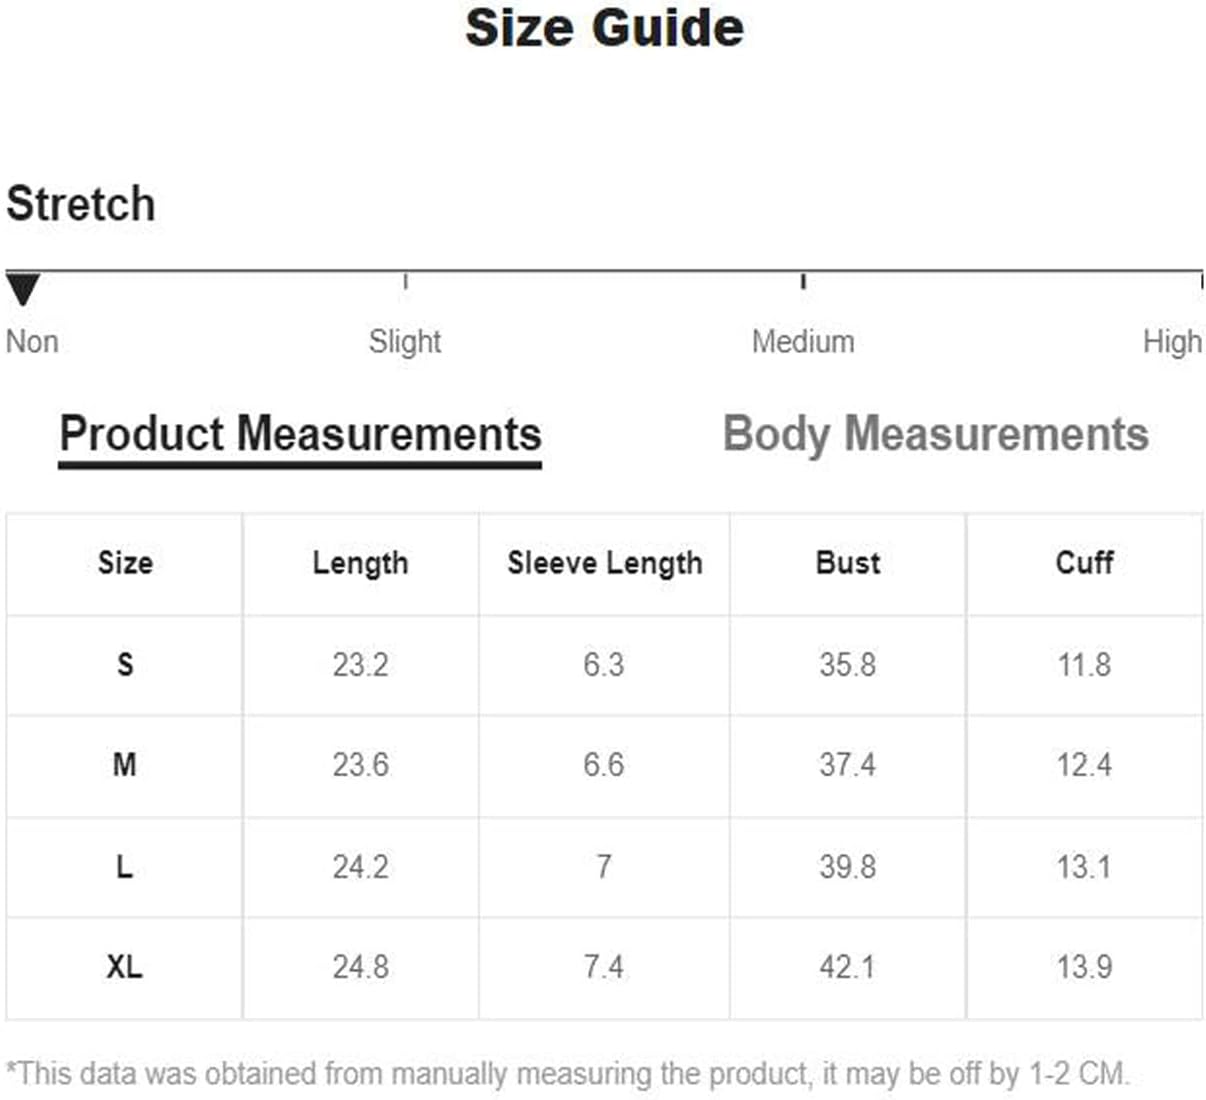Switch to the Body Measurements tab
1206x1100 pixels.
click(935, 434)
